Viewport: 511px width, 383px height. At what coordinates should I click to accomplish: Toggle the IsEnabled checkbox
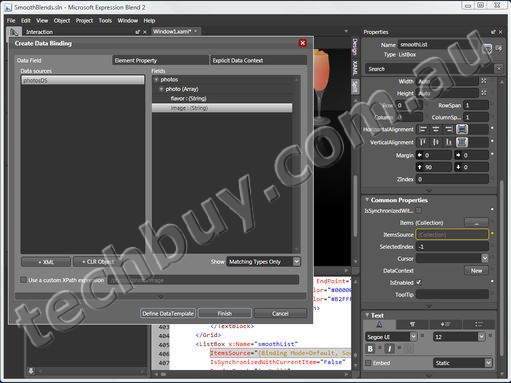419,282
